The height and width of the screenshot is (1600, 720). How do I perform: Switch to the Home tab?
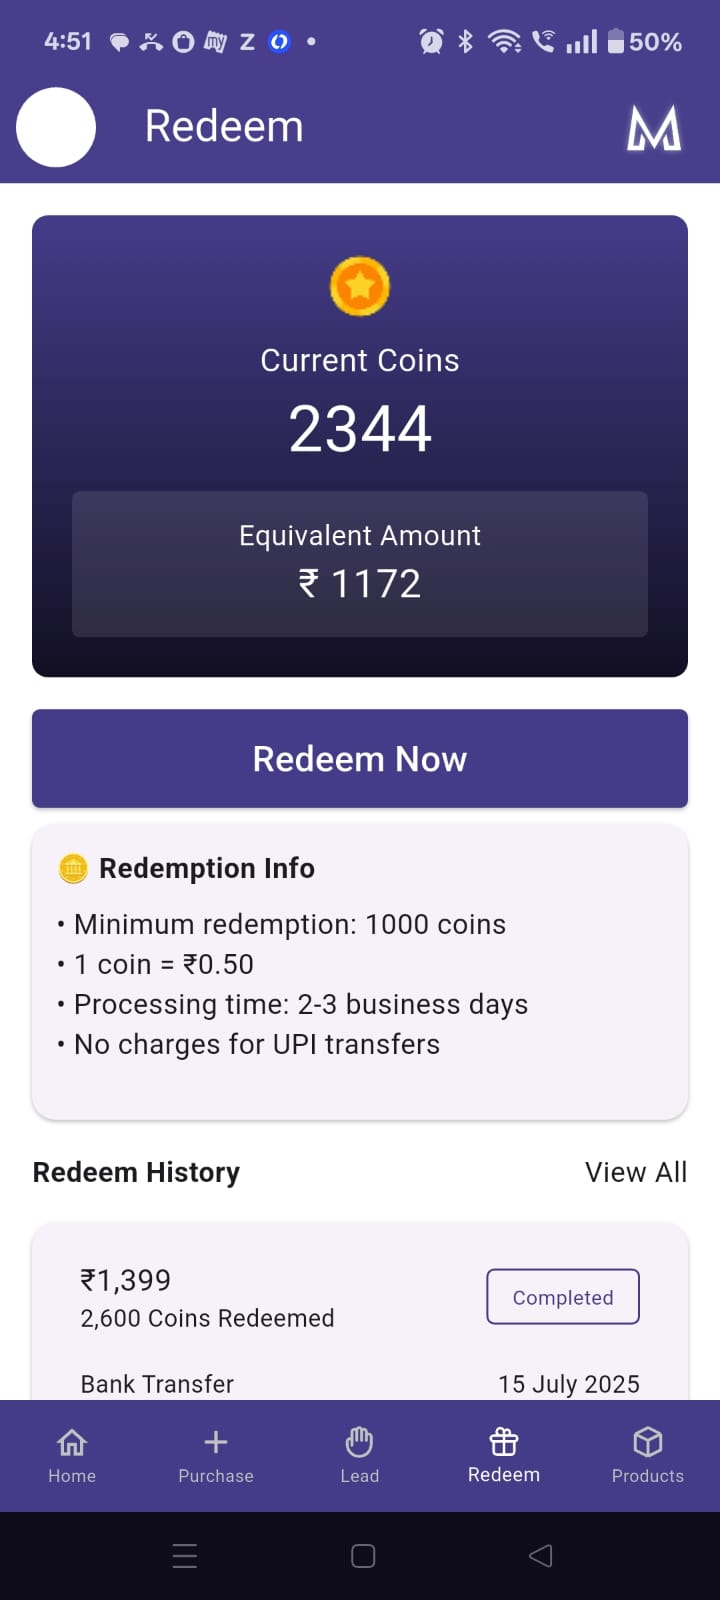tap(72, 1455)
